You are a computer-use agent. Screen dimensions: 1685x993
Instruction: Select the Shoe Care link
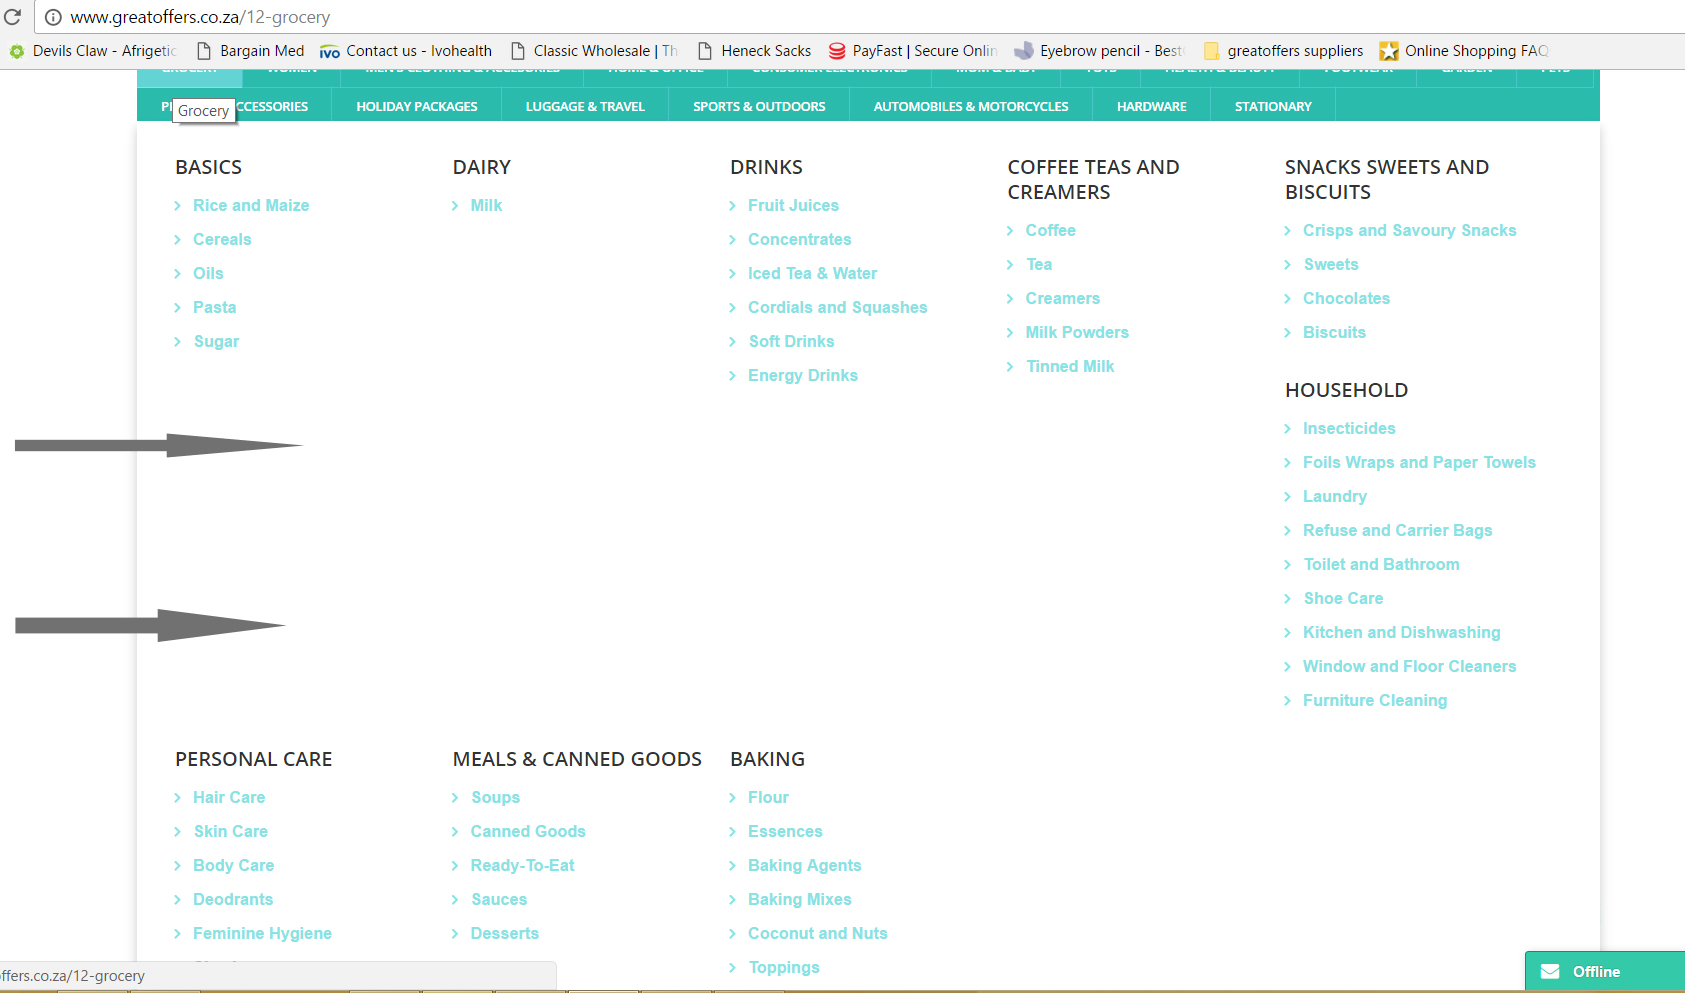1343,598
